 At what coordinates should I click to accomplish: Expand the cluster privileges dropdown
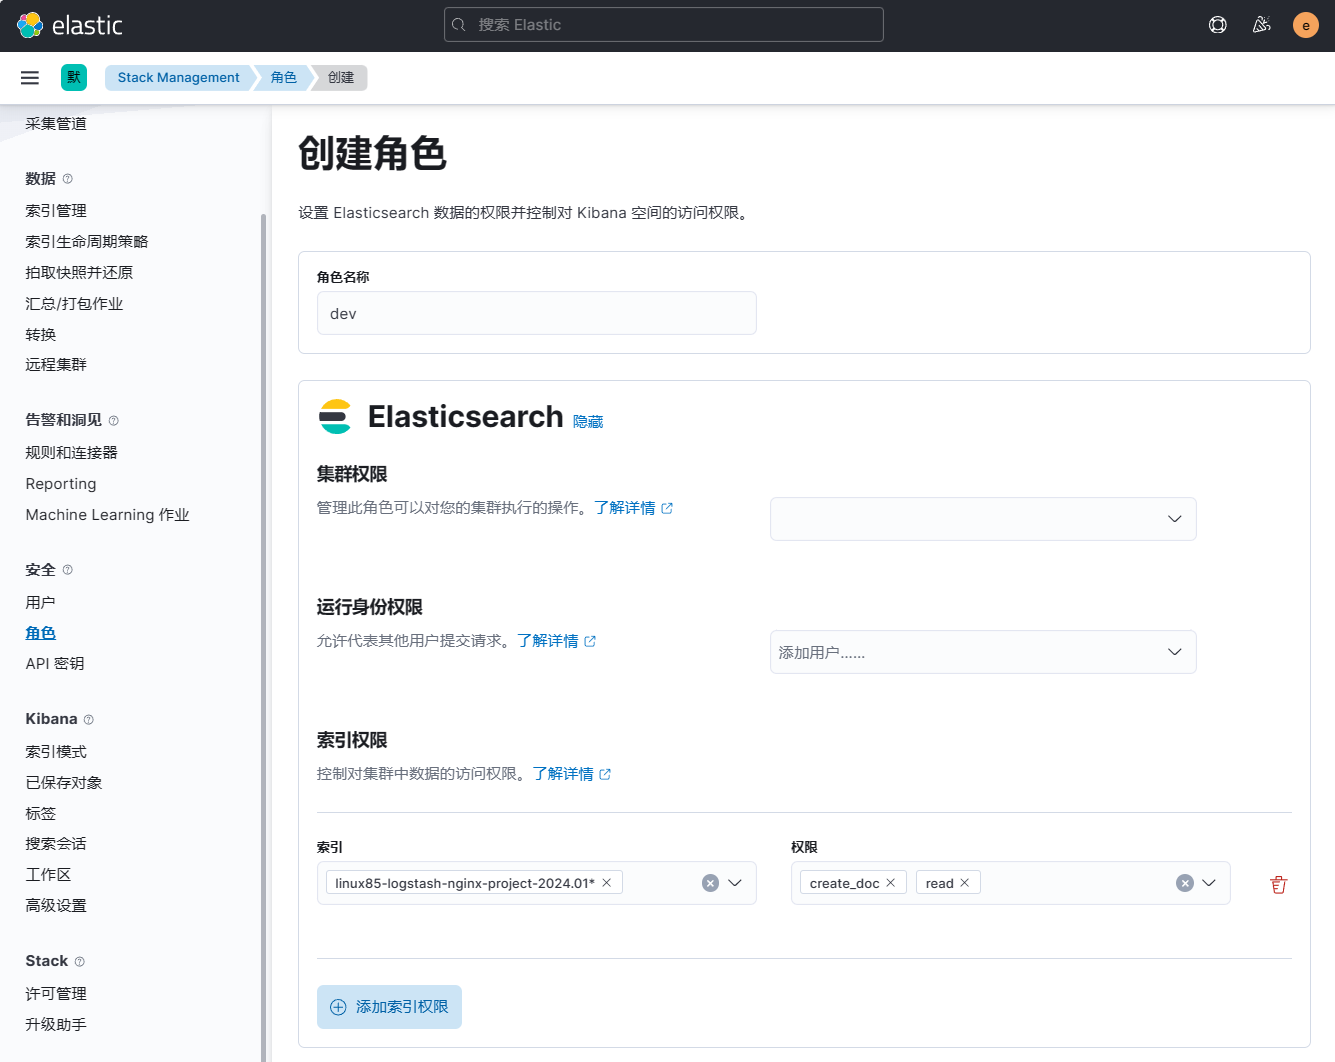(x=1174, y=519)
